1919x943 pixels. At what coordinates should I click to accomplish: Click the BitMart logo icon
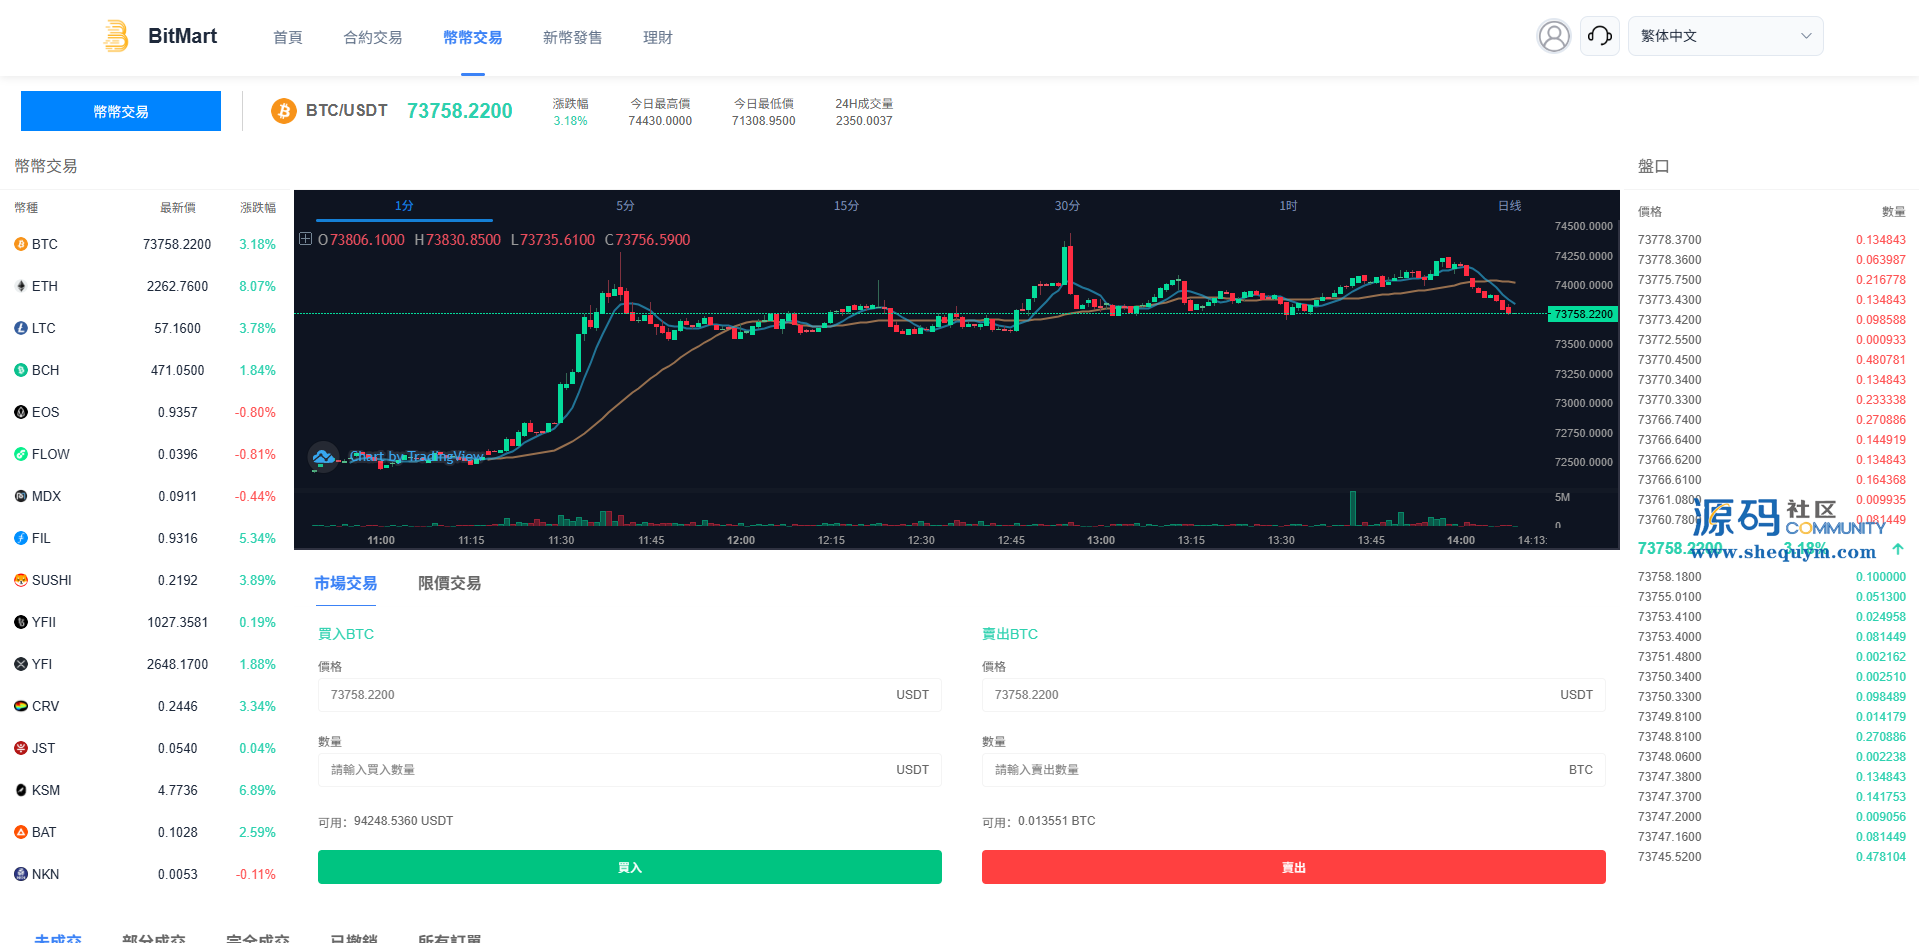pos(116,36)
